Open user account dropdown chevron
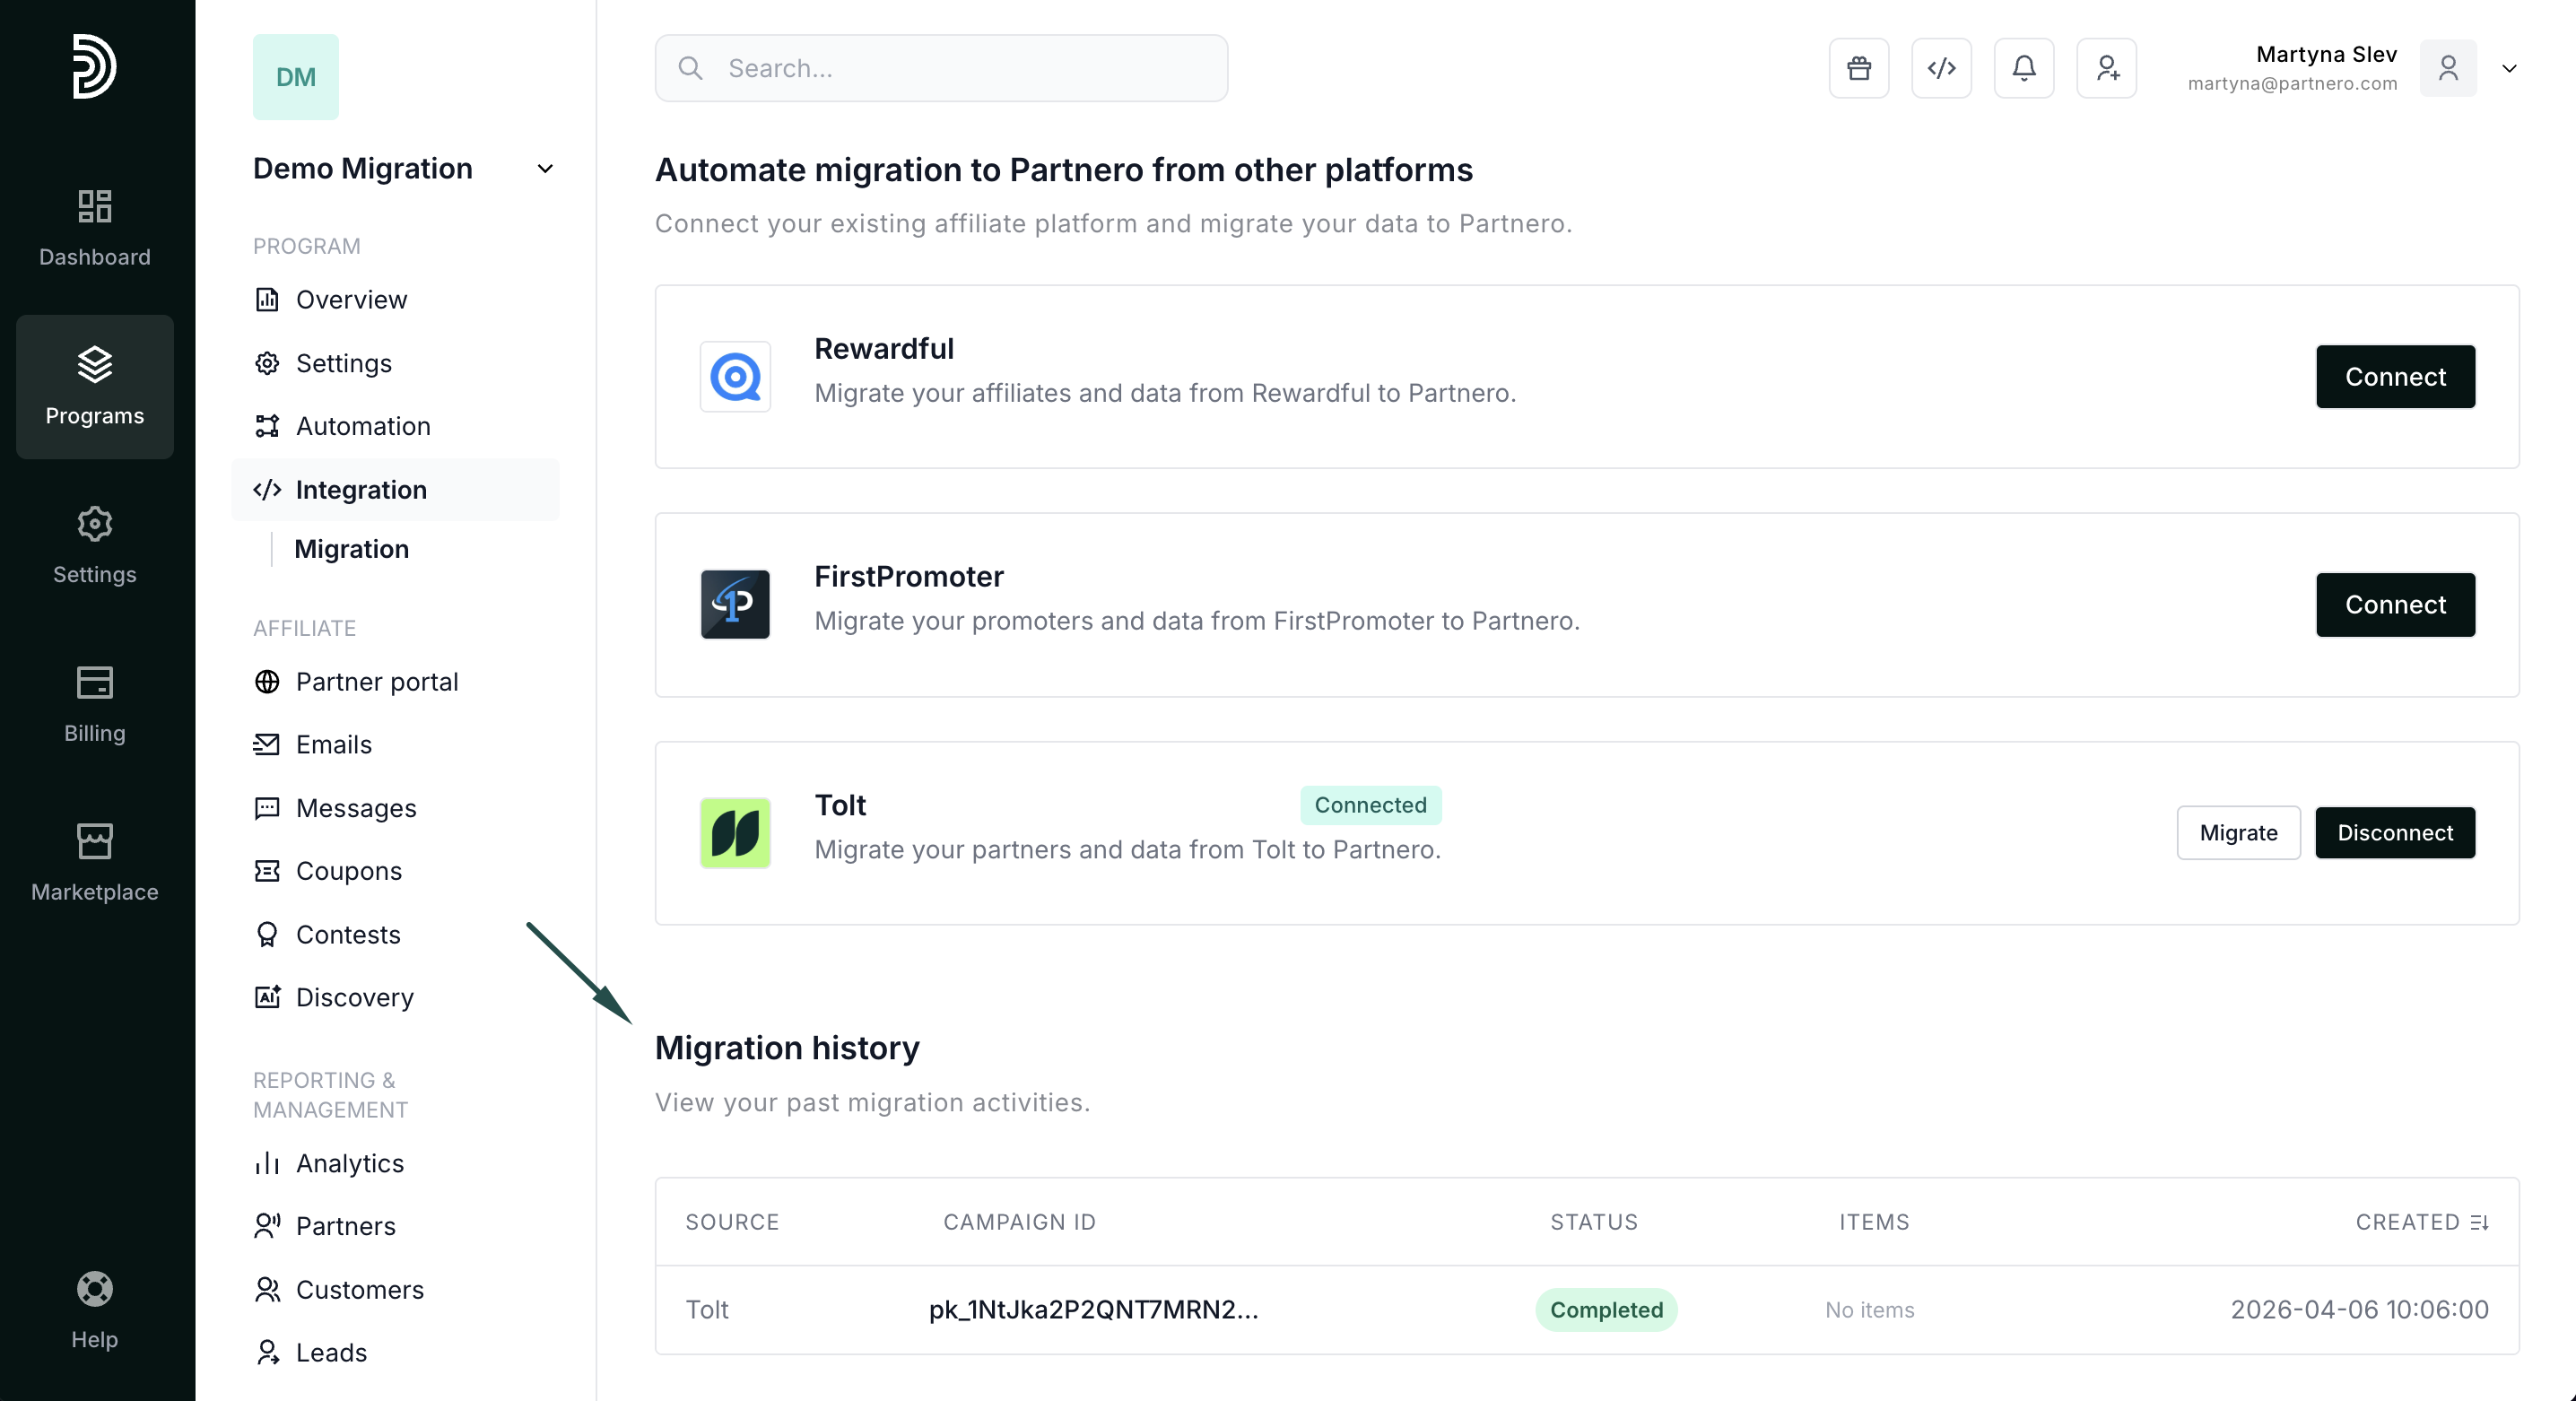Image resolution: width=2576 pixels, height=1401 pixels. (x=2509, y=68)
